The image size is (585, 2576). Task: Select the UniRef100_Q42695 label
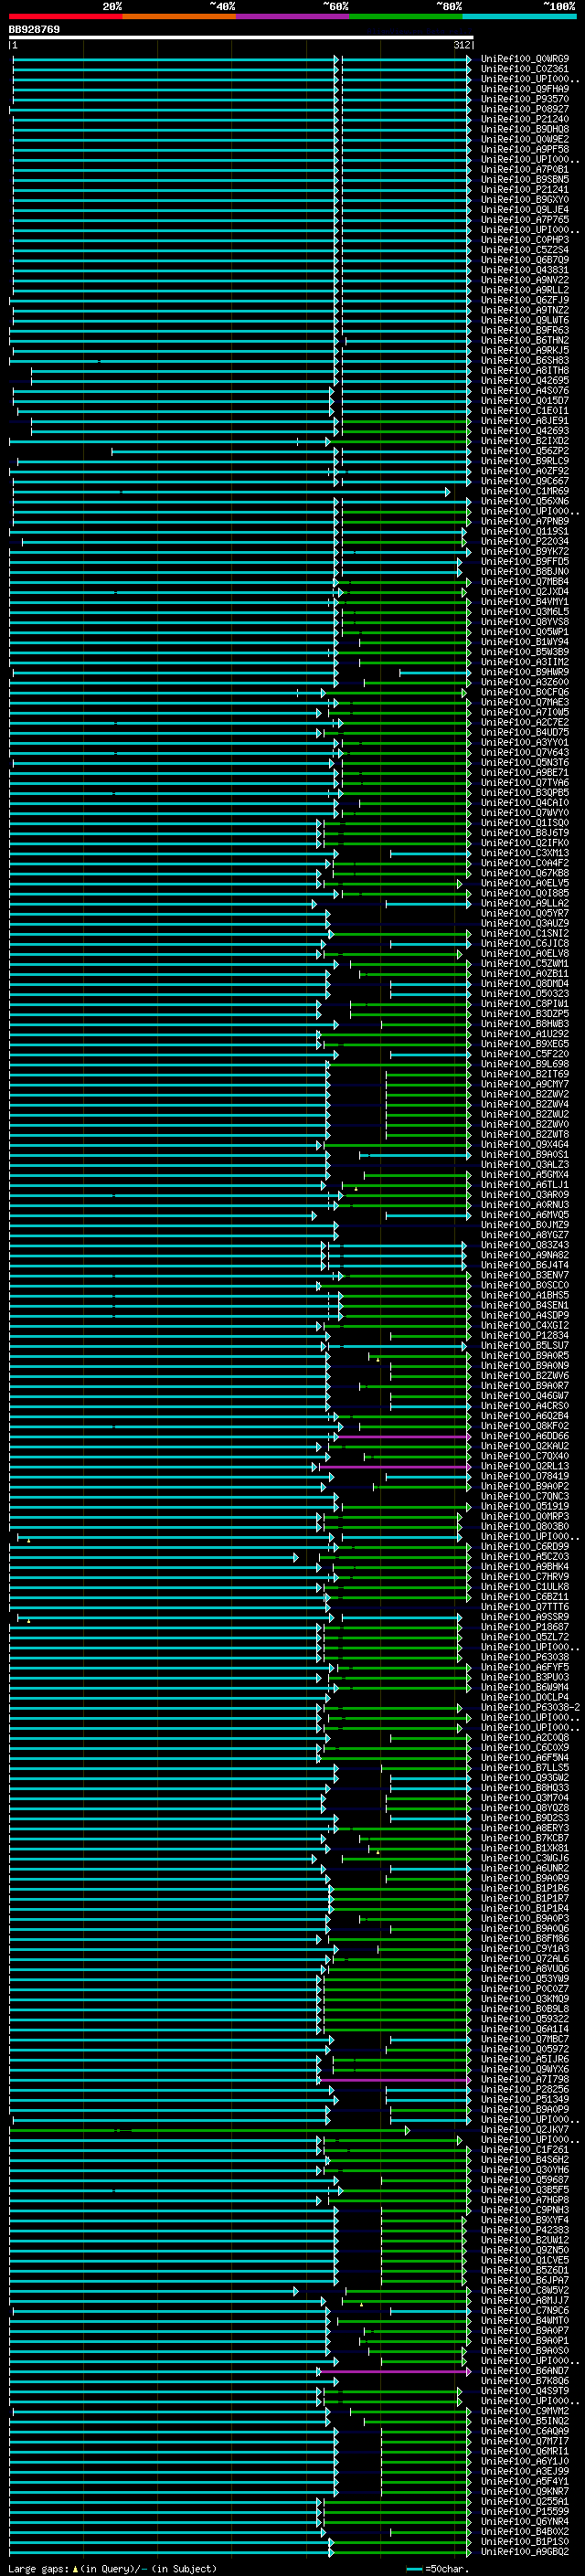click(x=524, y=380)
